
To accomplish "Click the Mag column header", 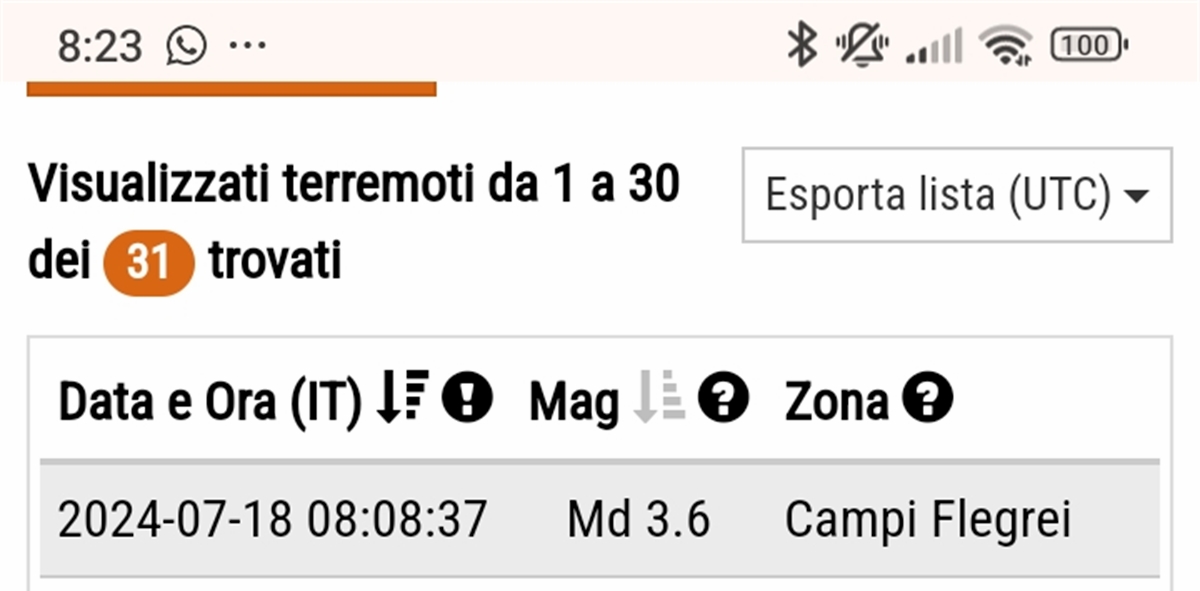I will pyautogui.click(x=574, y=402).
